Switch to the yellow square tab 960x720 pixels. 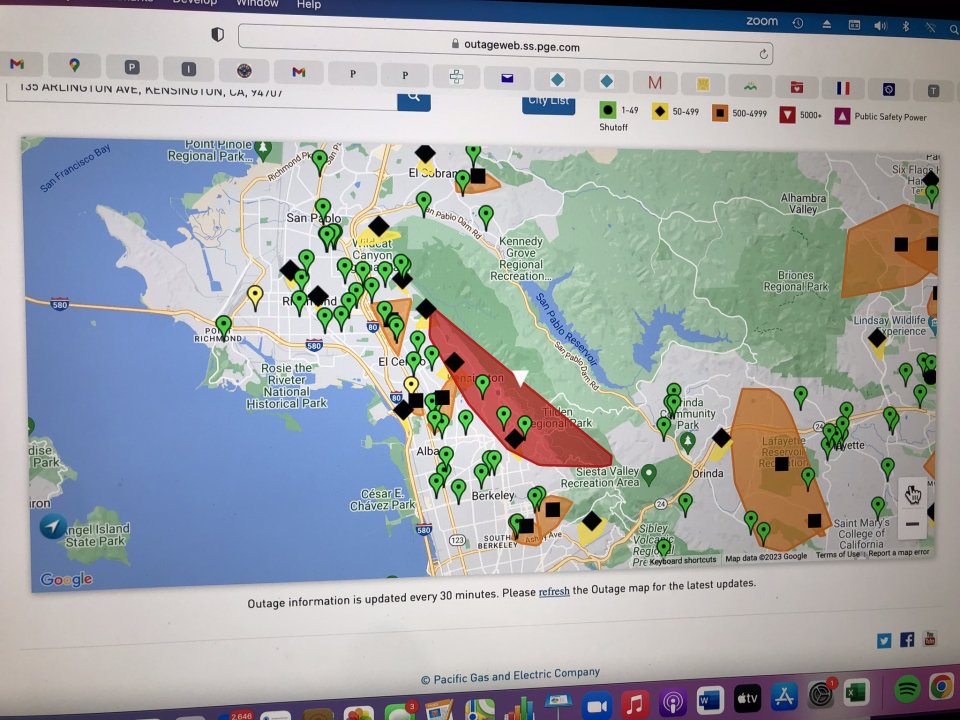(x=703, y=84)
